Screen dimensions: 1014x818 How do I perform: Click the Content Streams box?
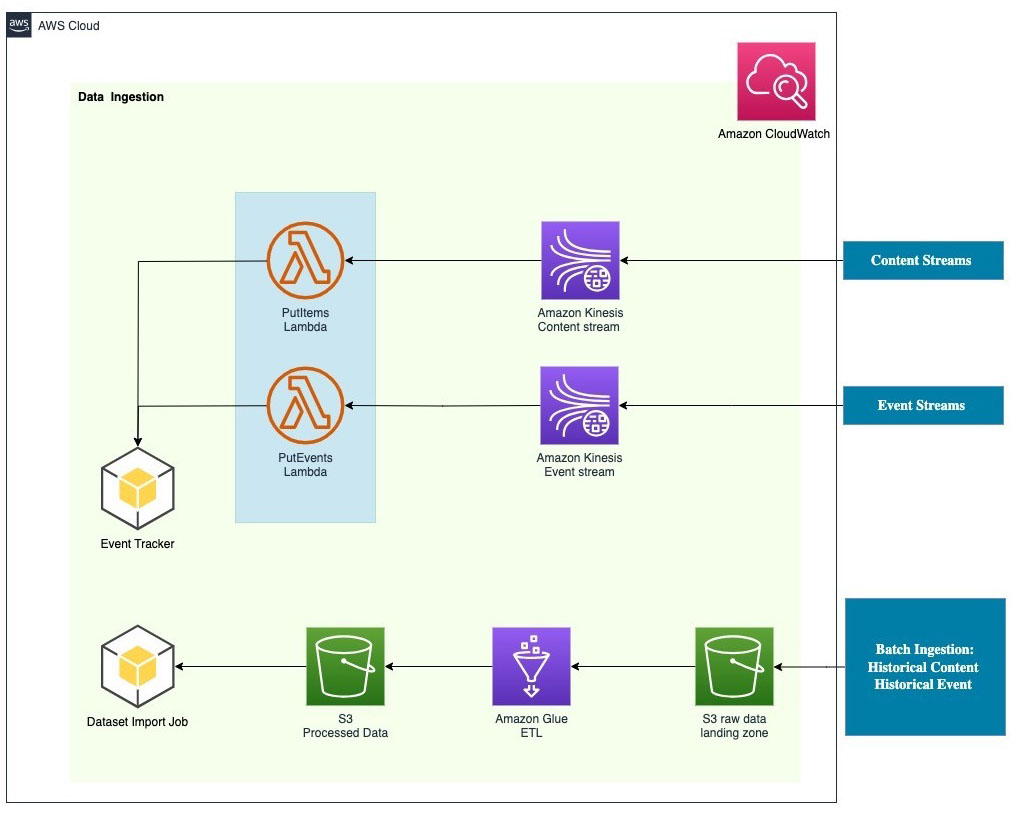tap(923, 261)
